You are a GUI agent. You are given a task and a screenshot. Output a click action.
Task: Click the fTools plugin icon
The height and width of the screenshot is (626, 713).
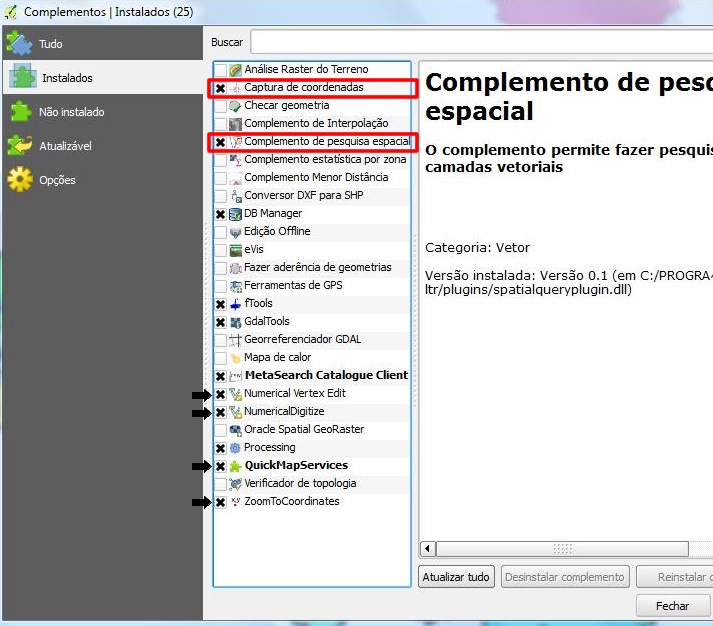[x=235, y=304]
